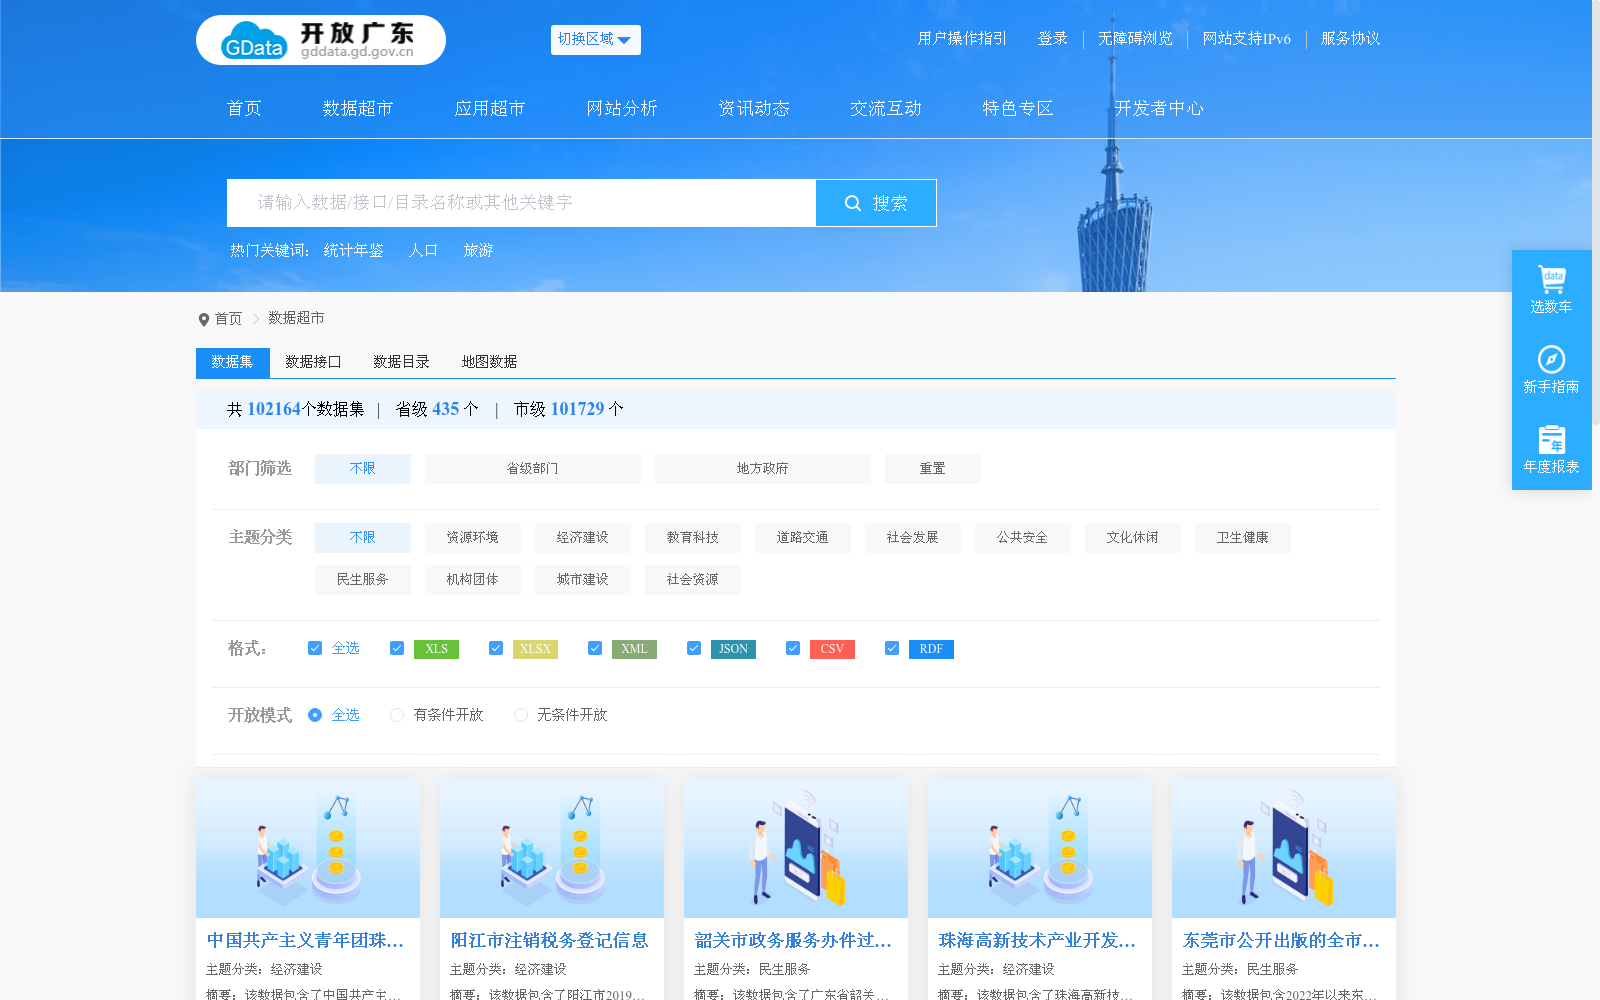Uncheck the XLS format checkbox
Viewport: 1600px width, 1000px height.
(x=396, y=648)
